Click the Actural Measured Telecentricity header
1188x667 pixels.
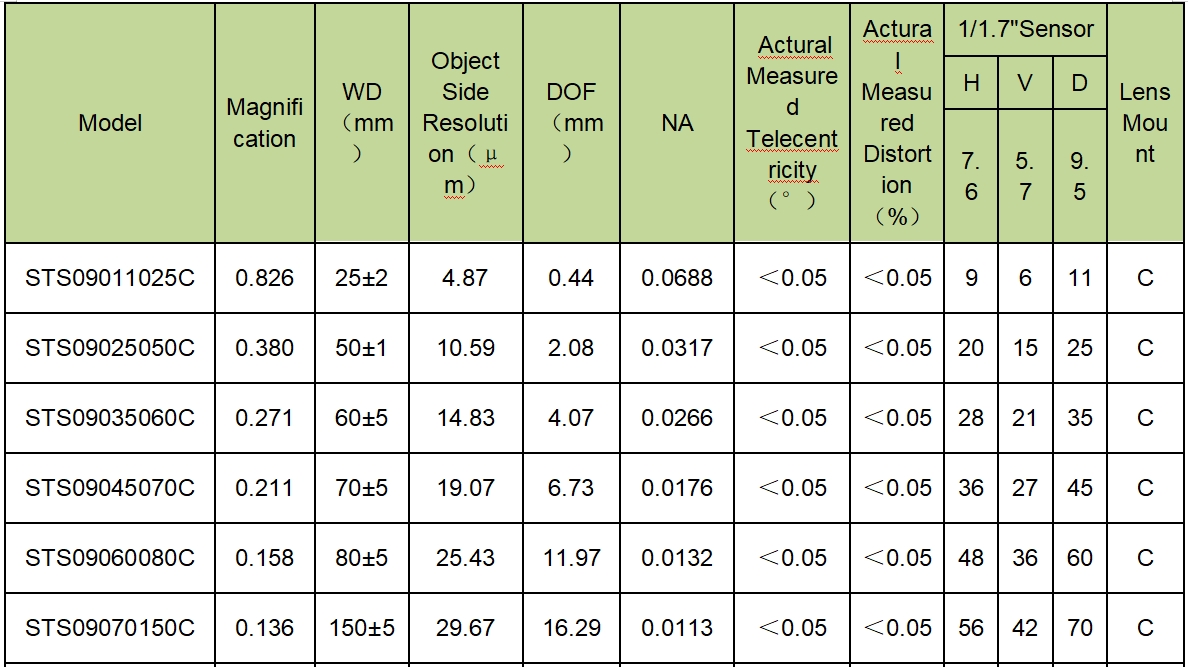tap(792, 123)
